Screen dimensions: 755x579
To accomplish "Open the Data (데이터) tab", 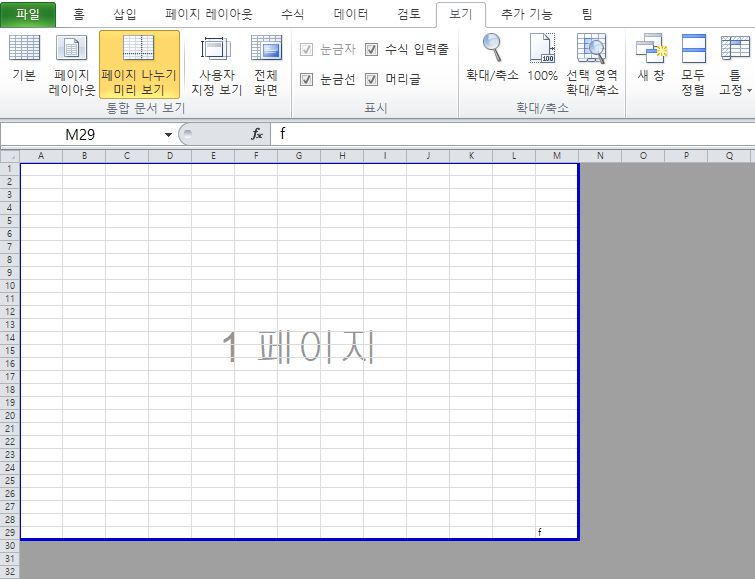I will (x=351, y=14).
